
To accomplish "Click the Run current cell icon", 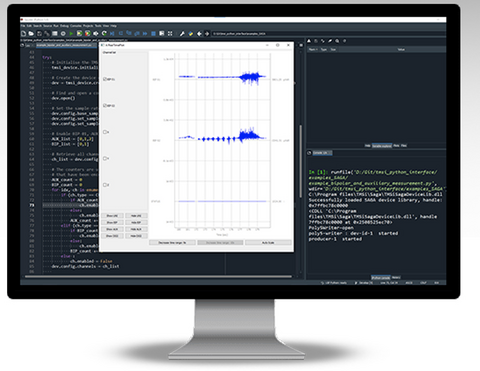I will tap(80, 34).
